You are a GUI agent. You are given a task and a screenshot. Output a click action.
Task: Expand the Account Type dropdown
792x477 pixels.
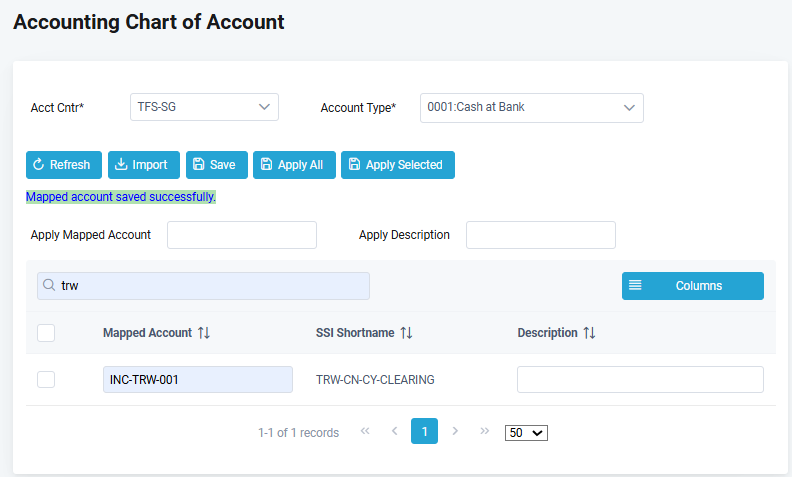click(x=531, y=107)
